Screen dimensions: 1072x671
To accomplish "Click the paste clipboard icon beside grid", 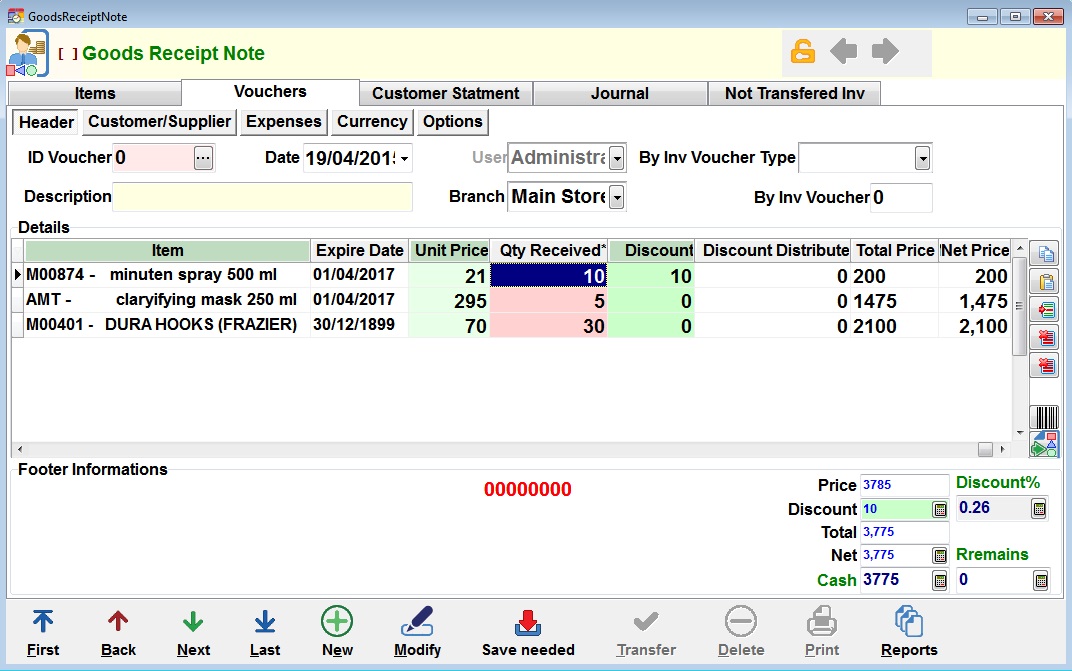I will click(1046, 282).
